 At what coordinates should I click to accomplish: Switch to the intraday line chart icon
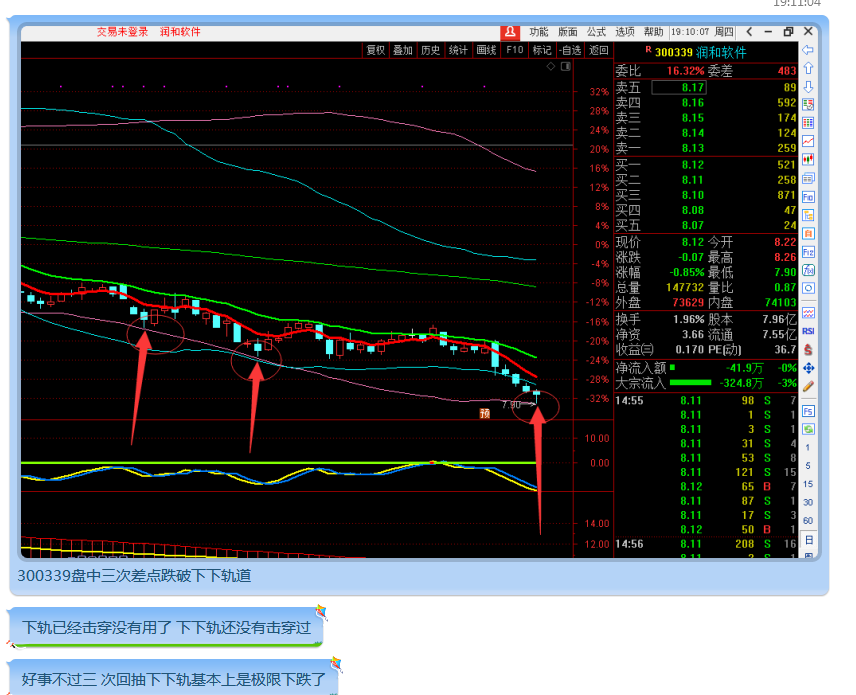[x=808, y=141]
